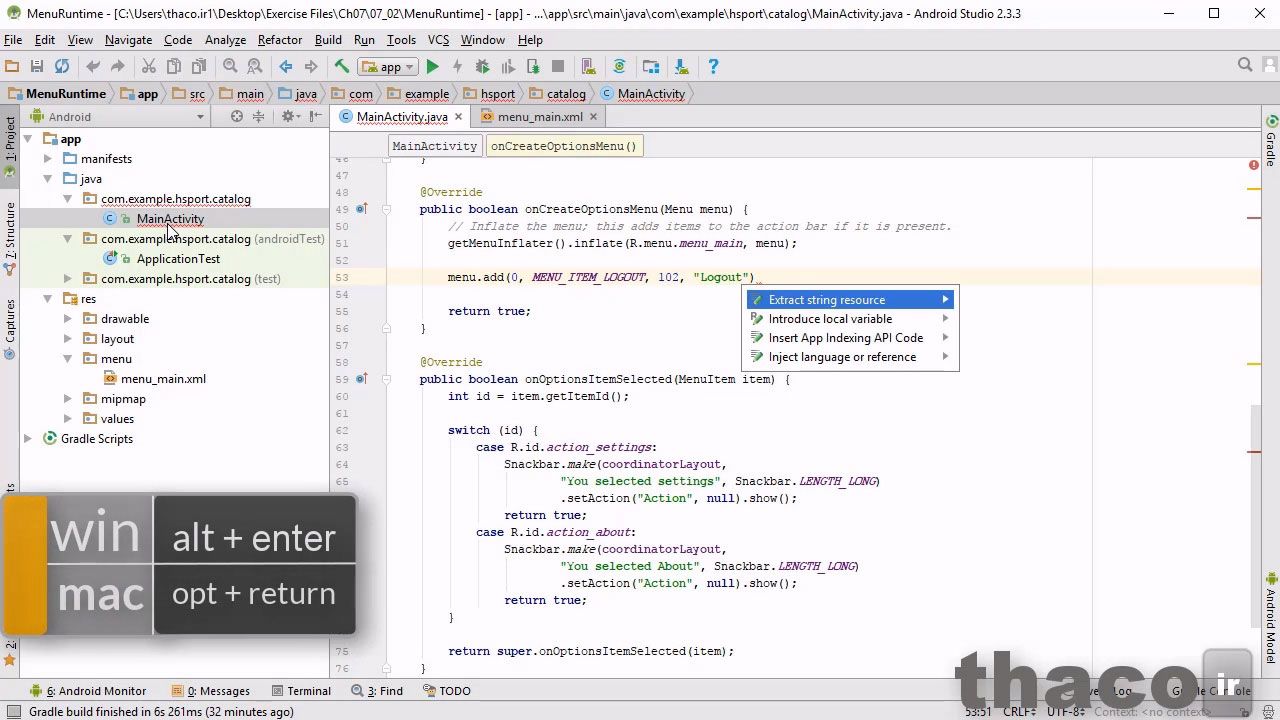Click the Stop square icon
The image size is (1280, 720).
pos(558,66)
